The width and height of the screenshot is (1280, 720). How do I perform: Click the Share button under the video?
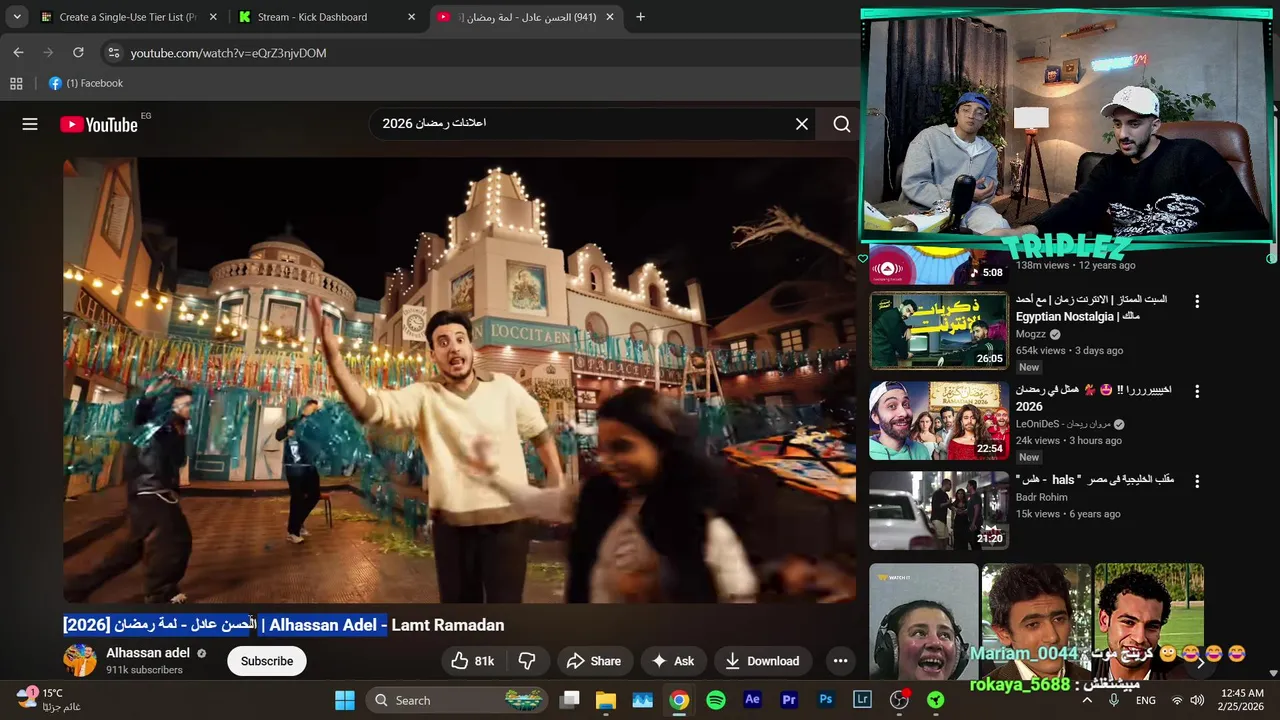593,661
